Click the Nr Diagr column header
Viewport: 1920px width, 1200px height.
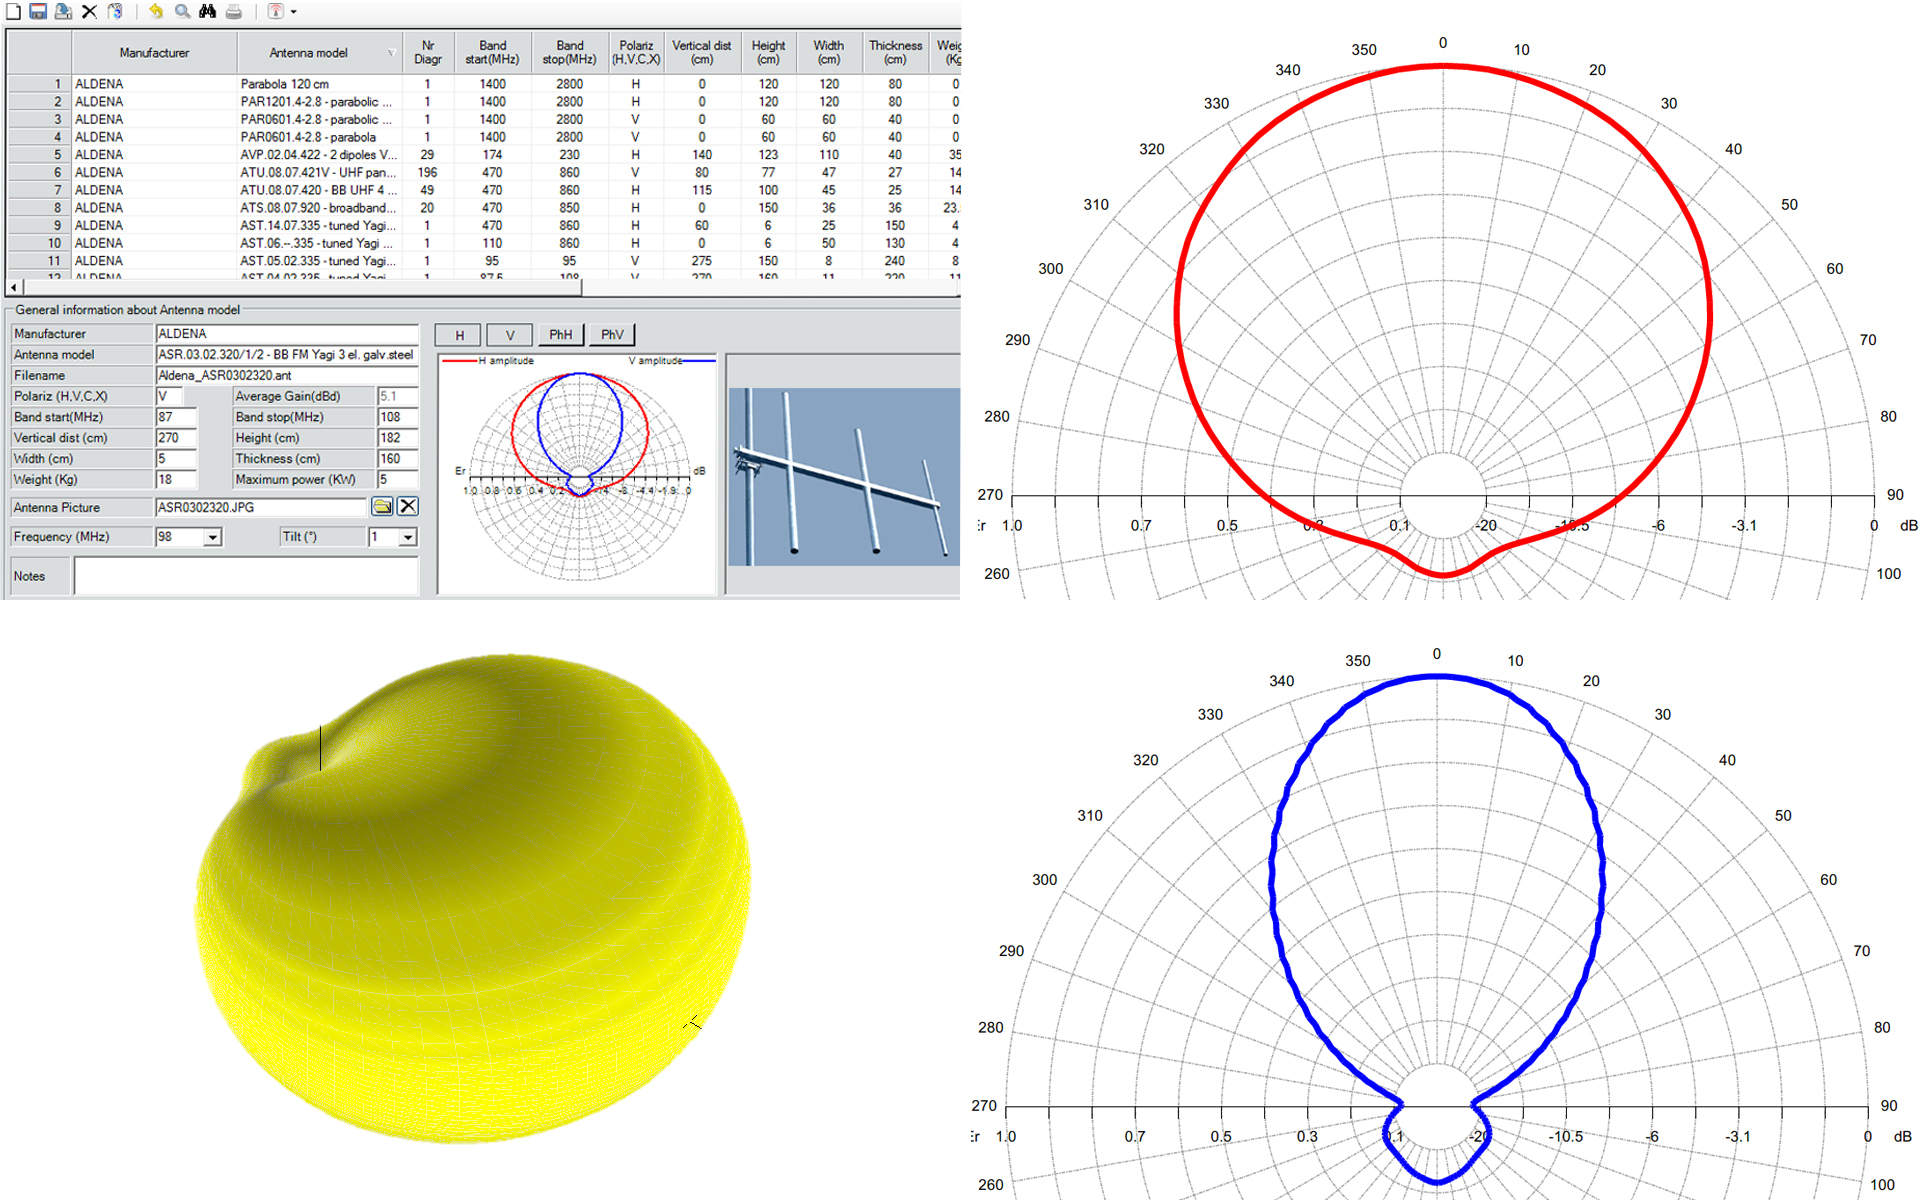[428, 53]
